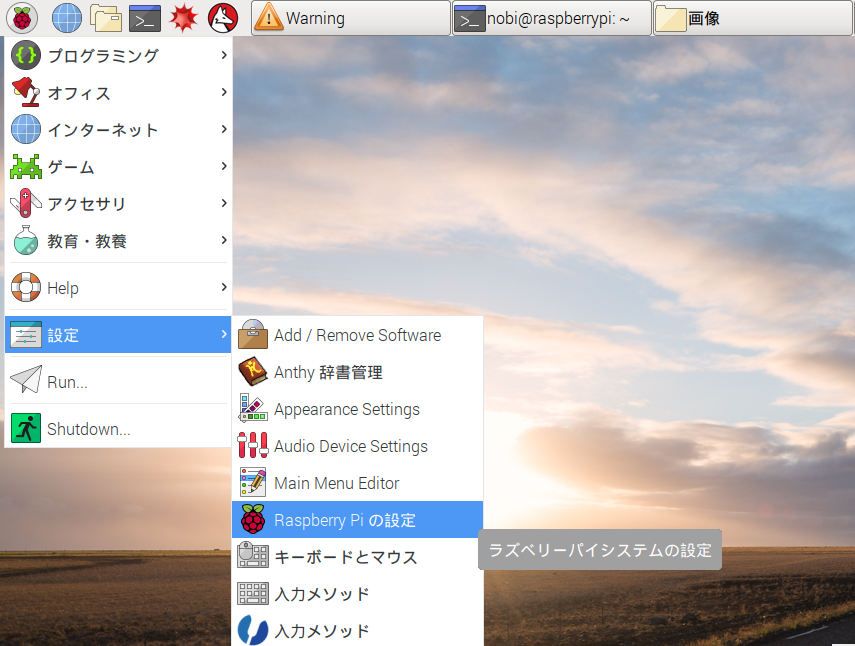Launch the terminal from the panel launcher
855x646 pixels.
(145, 19)
